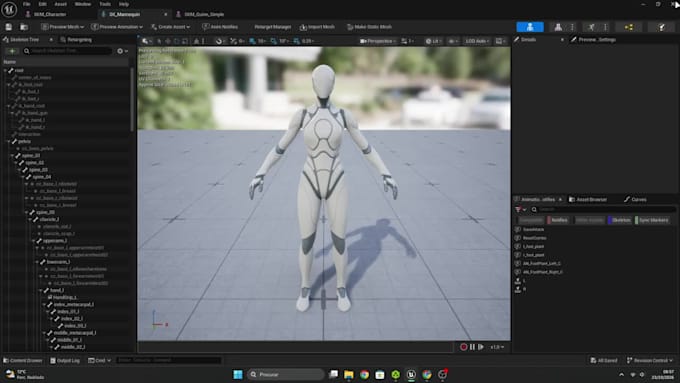
Task: Click the taskbar search box Procurar
Action: coord(286,374)
